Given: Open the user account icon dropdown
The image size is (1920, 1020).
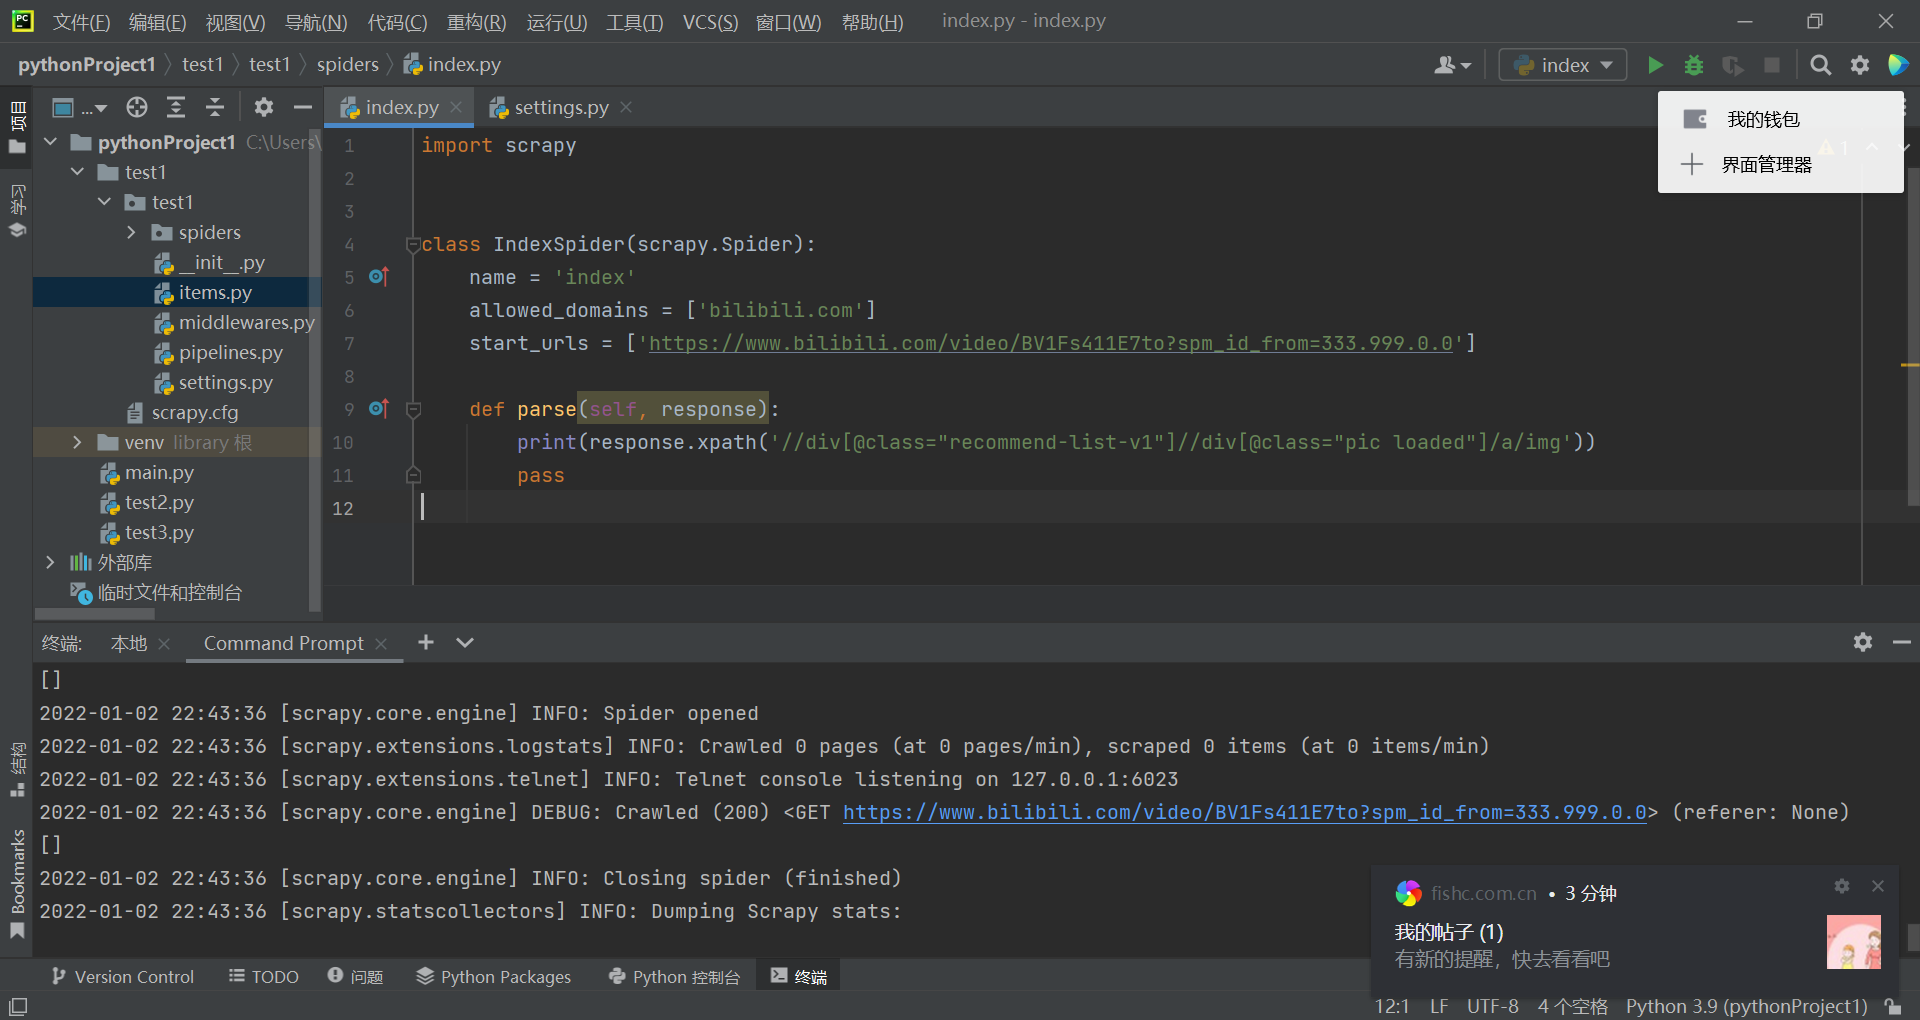Looking at the screenshot, I should point(1452,65).
